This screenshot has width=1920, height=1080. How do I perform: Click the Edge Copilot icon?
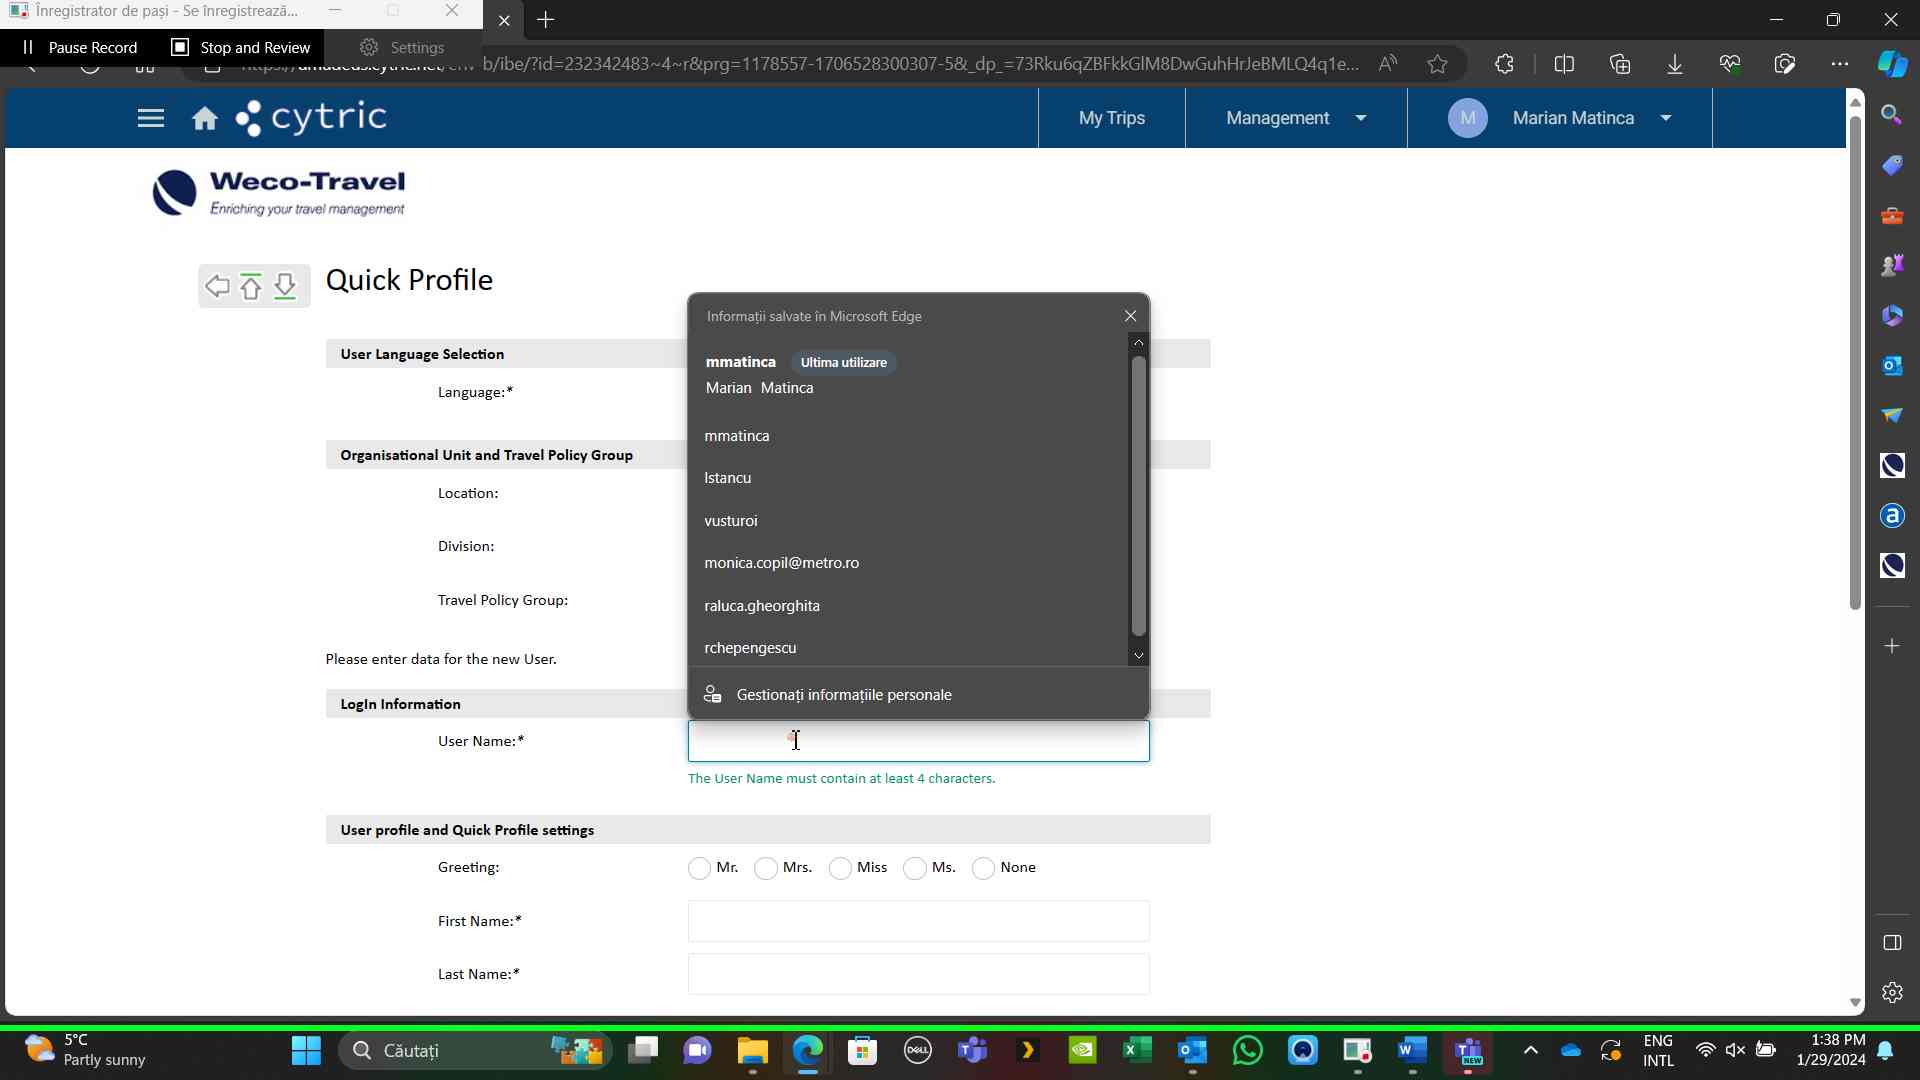coord(1892,64)
